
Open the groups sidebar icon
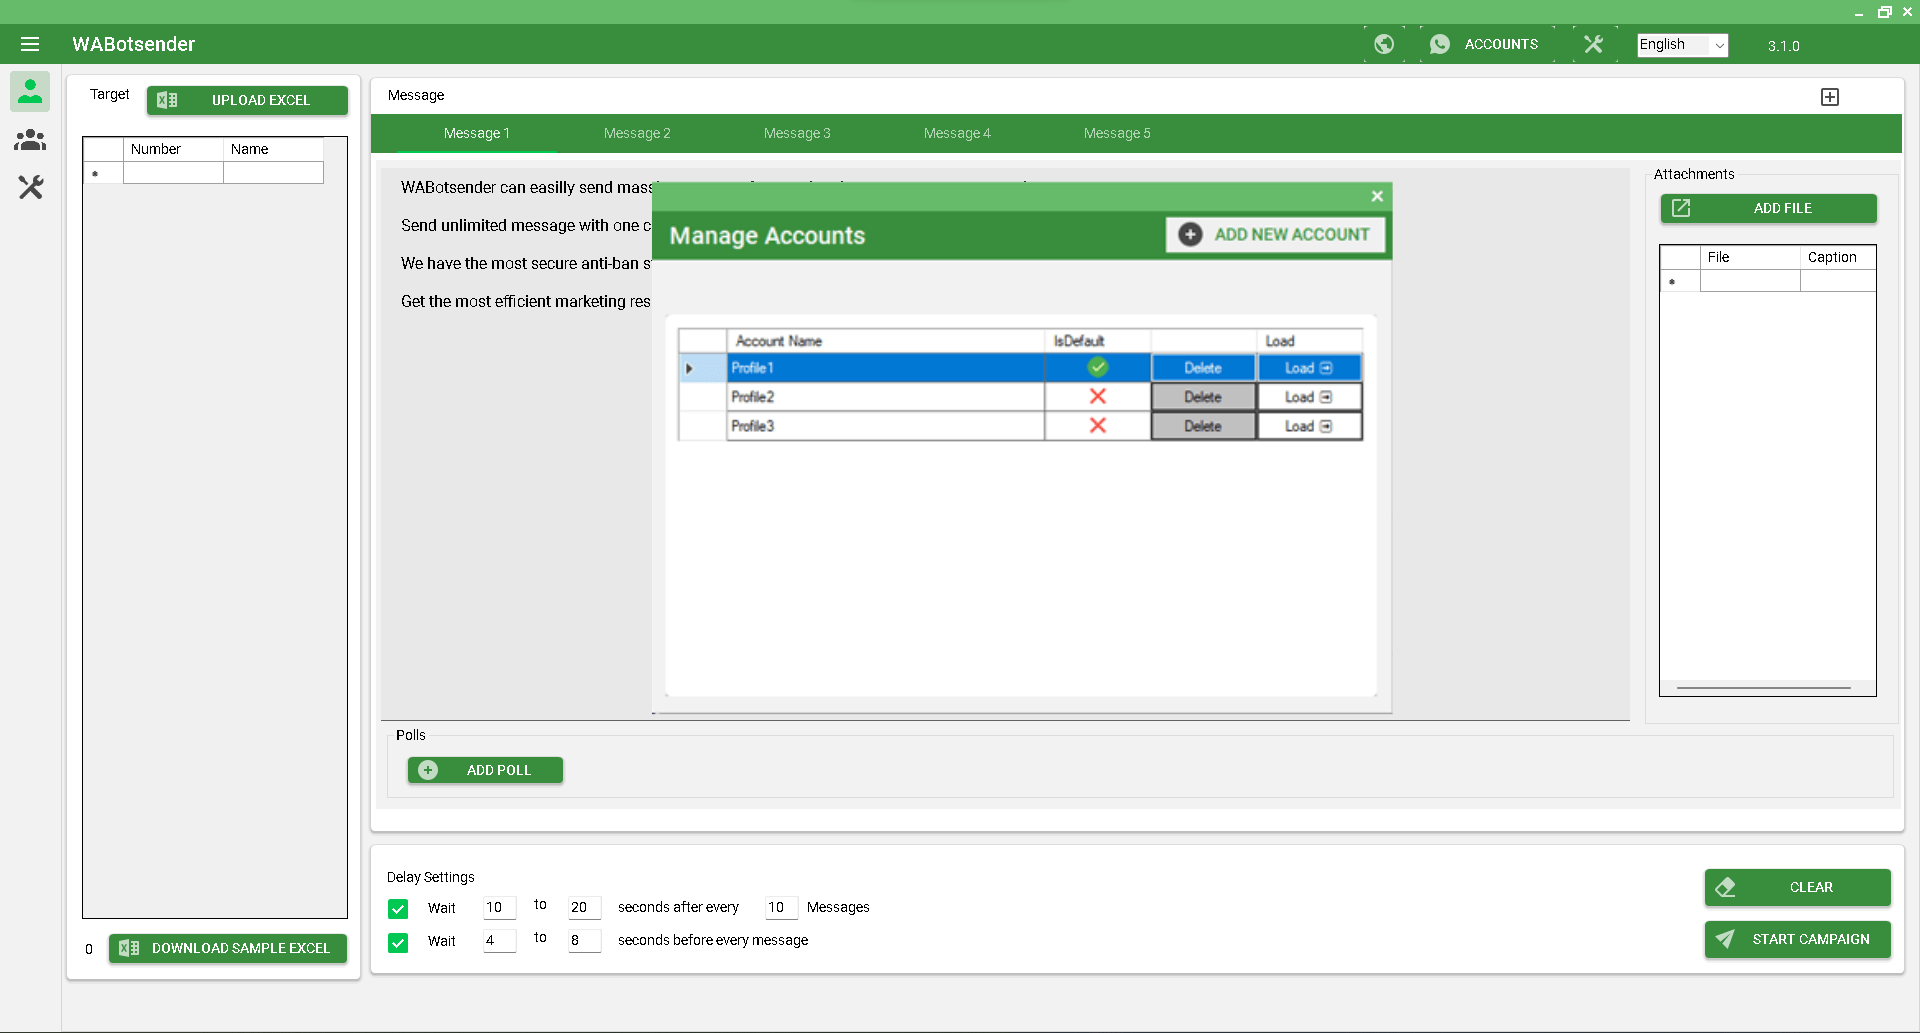30,140
